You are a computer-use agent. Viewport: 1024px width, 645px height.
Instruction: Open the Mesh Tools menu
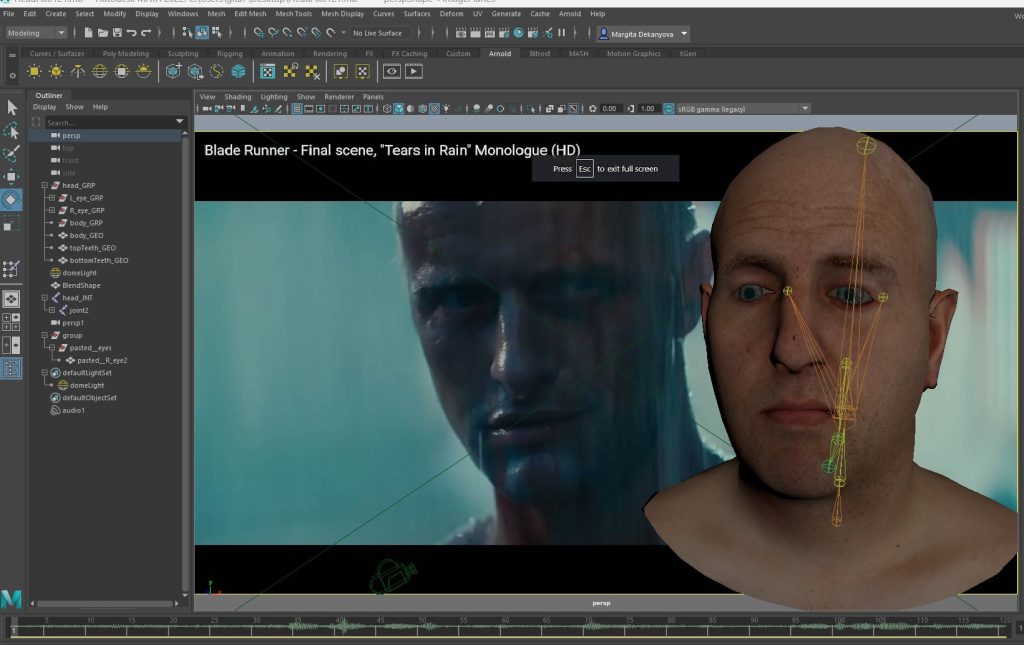293,14
